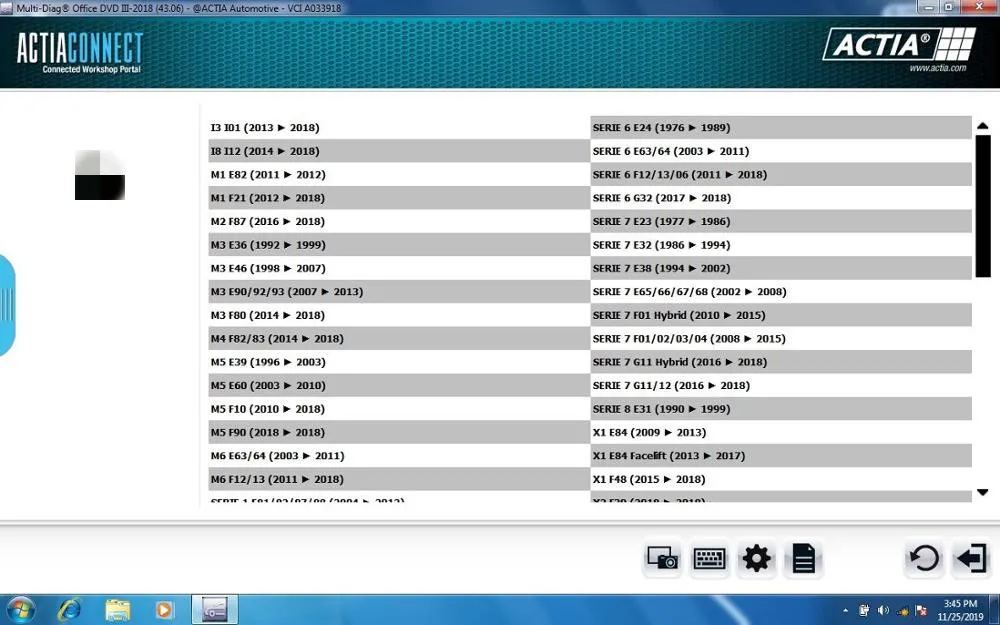
Task: Click the screenshot capture icon
Action: pos(662,559)
